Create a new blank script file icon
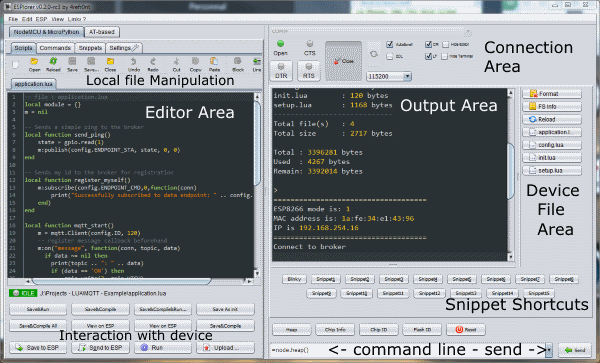Image resolution: width=600 pixels, height=363 pixels. [15, 65]
